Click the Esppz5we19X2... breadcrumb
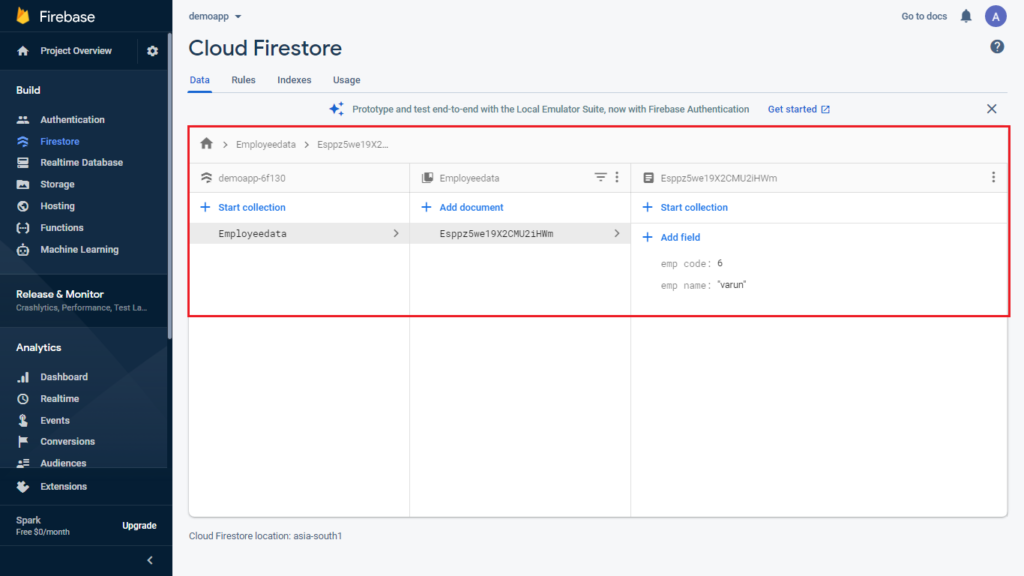The image size is (1024, 576). 353,144
